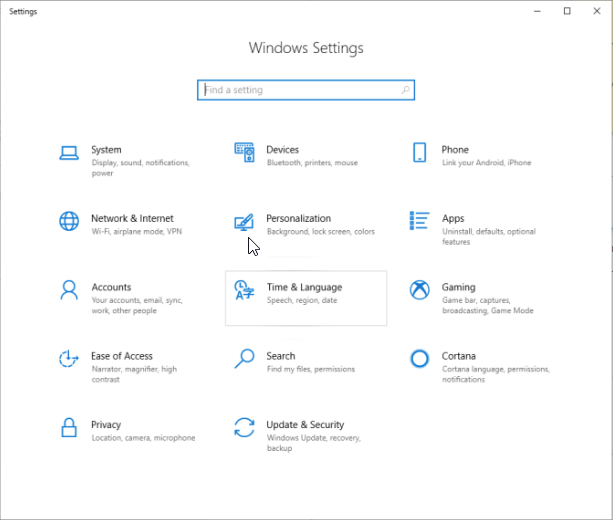Image resolution: width=613 pixels, height=520 pixels.
Task: Click 'Display, sound, notifications, power' description
Action: (x=141, y=168)
